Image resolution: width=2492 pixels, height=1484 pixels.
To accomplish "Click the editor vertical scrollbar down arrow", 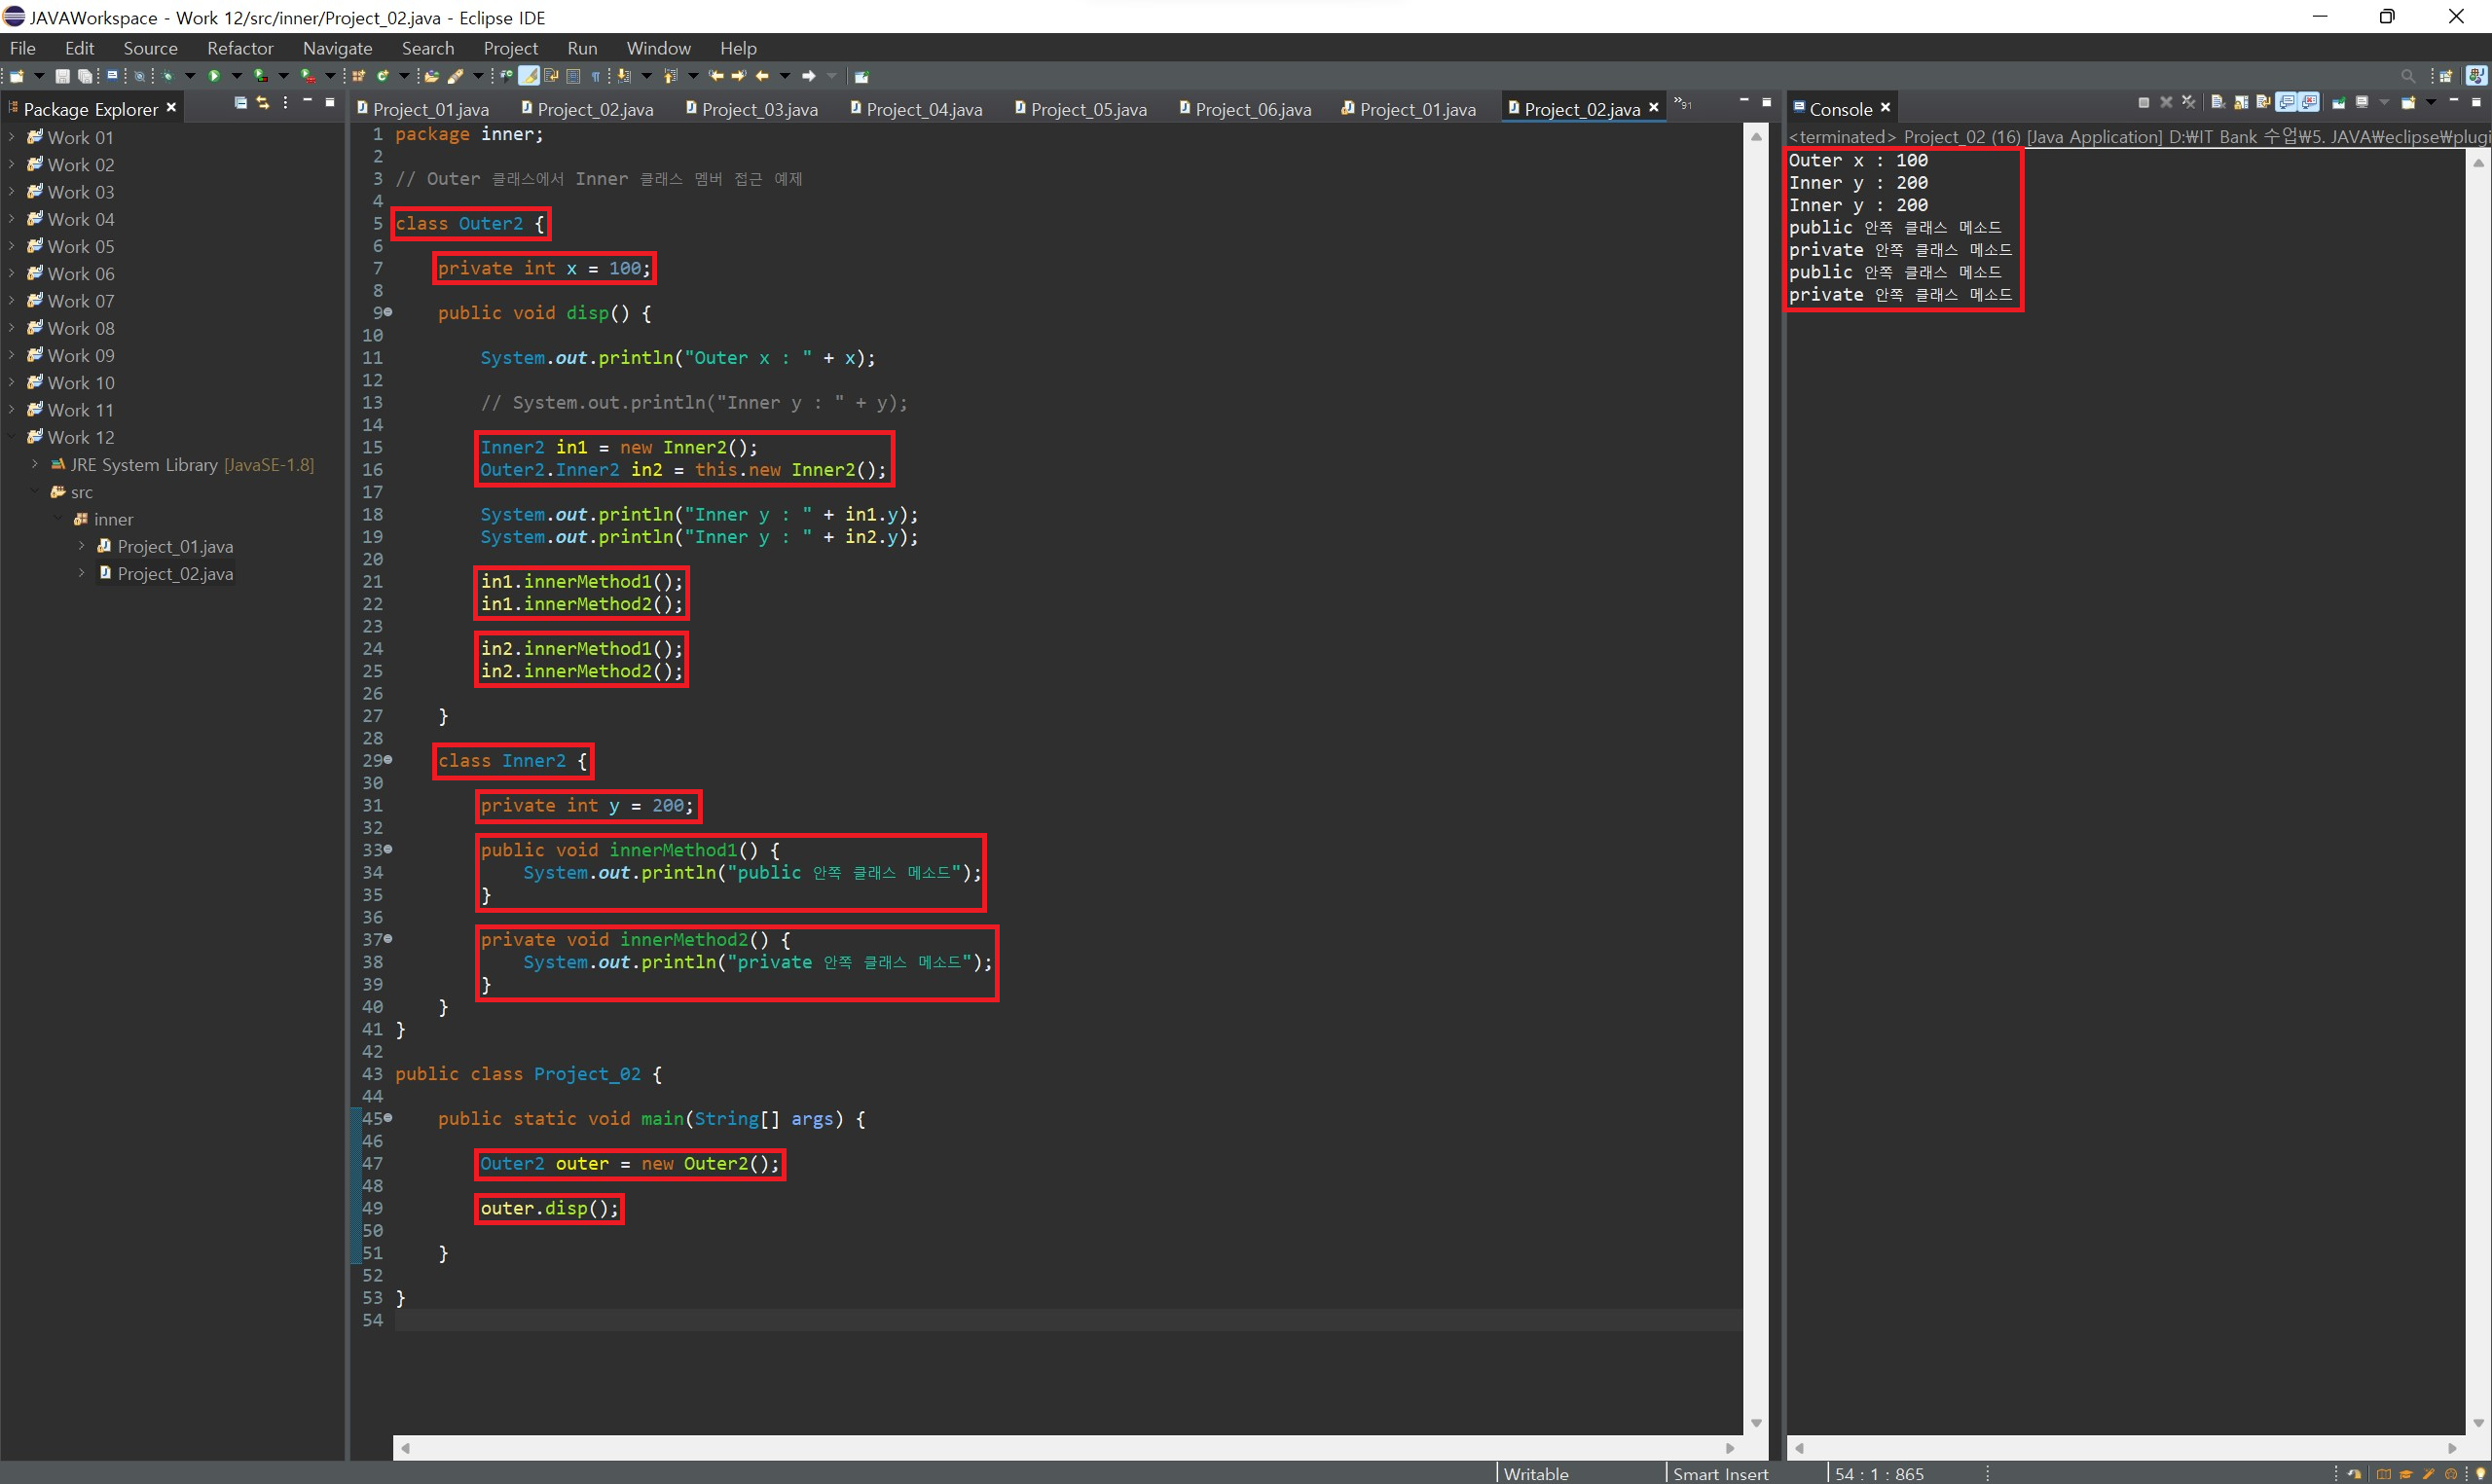I will 1756,1422.
